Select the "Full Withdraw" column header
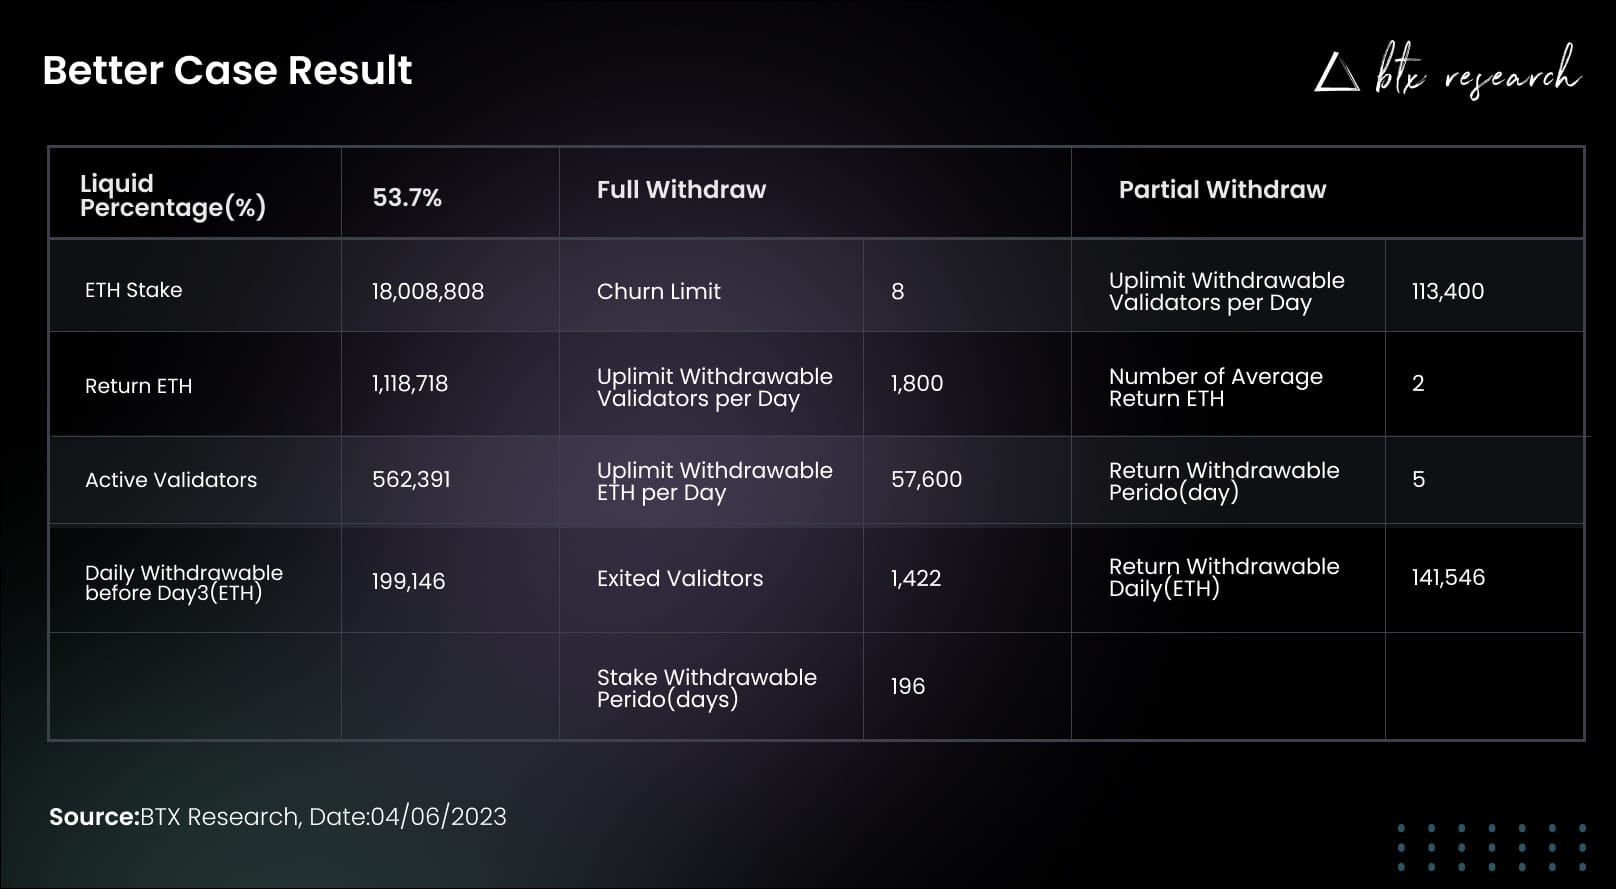The image size is (1616, 889). [681, 190]
